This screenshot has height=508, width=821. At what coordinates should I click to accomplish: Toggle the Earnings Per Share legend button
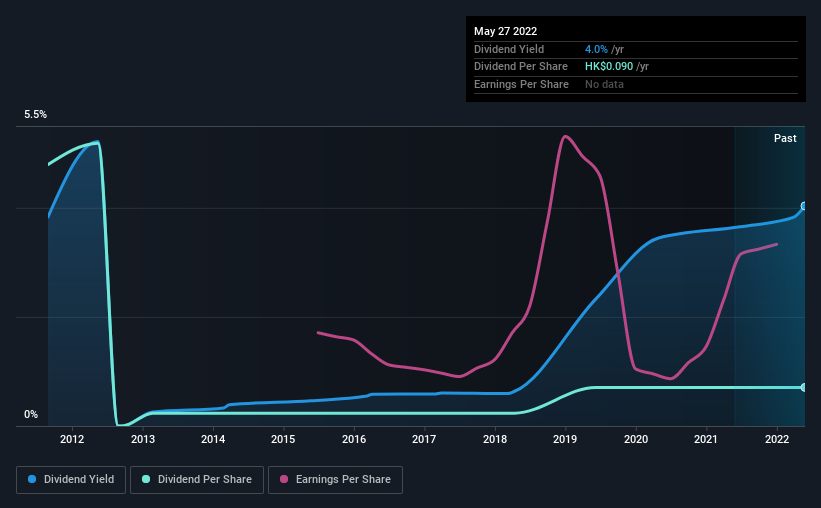[x=335, y=480]
